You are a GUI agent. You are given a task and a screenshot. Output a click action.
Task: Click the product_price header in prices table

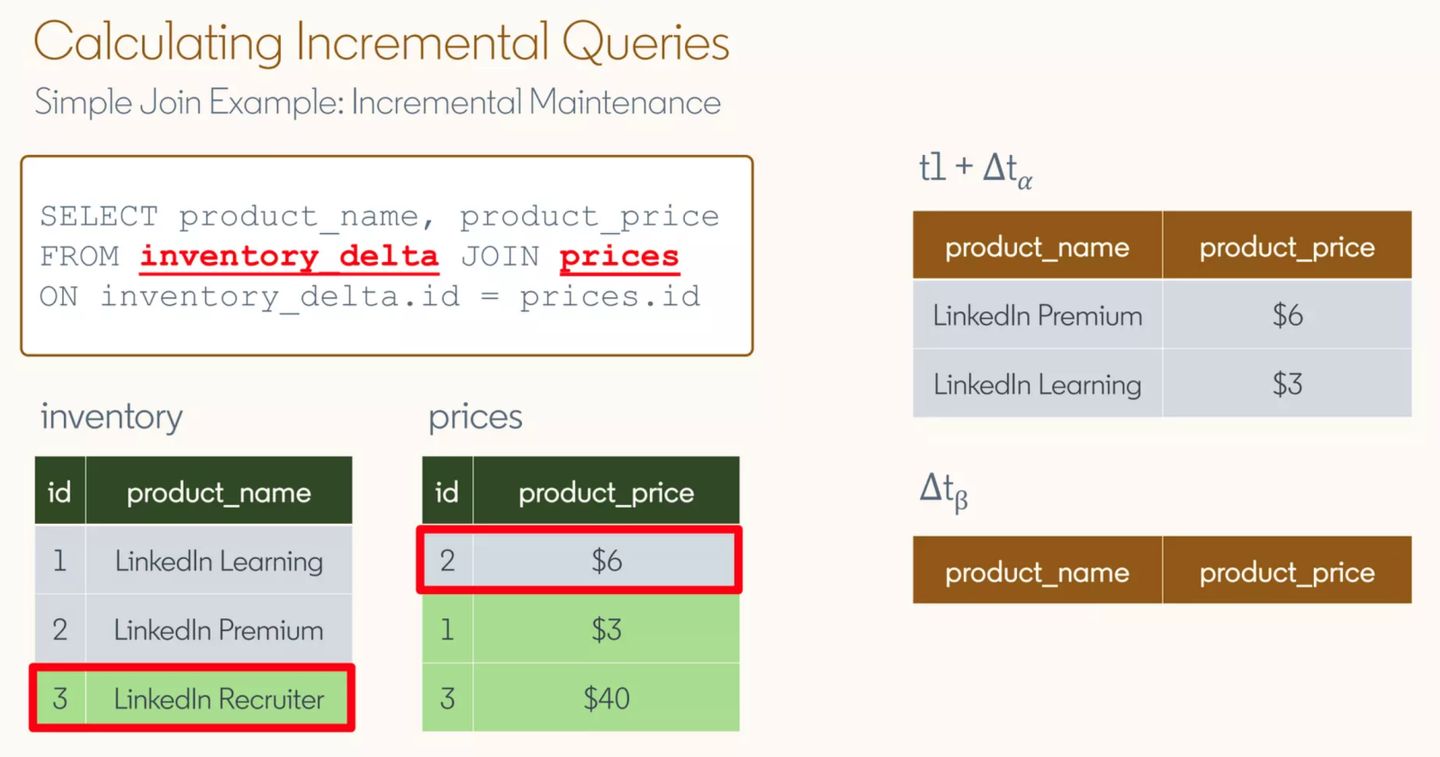[606, 491]
